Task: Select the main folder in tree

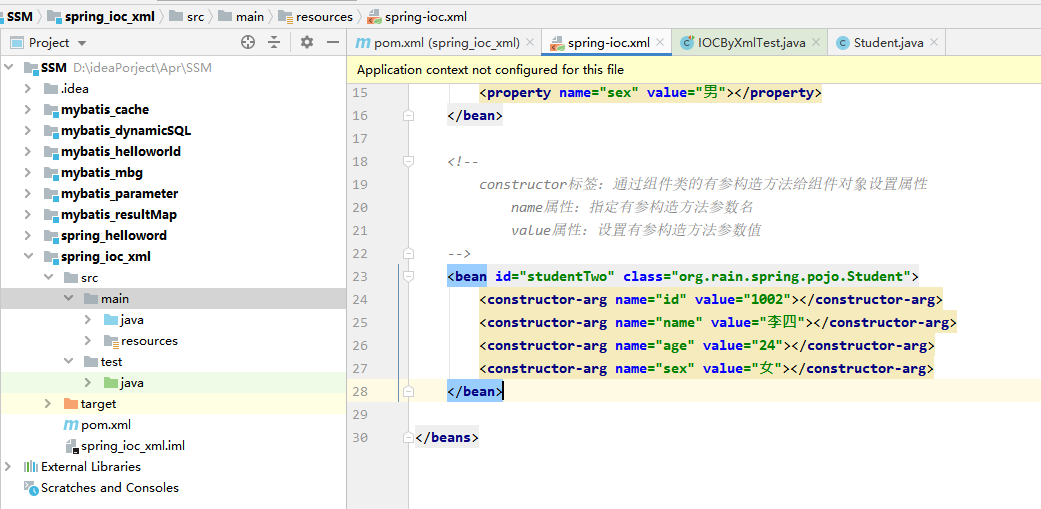Action: coord(115,299)
